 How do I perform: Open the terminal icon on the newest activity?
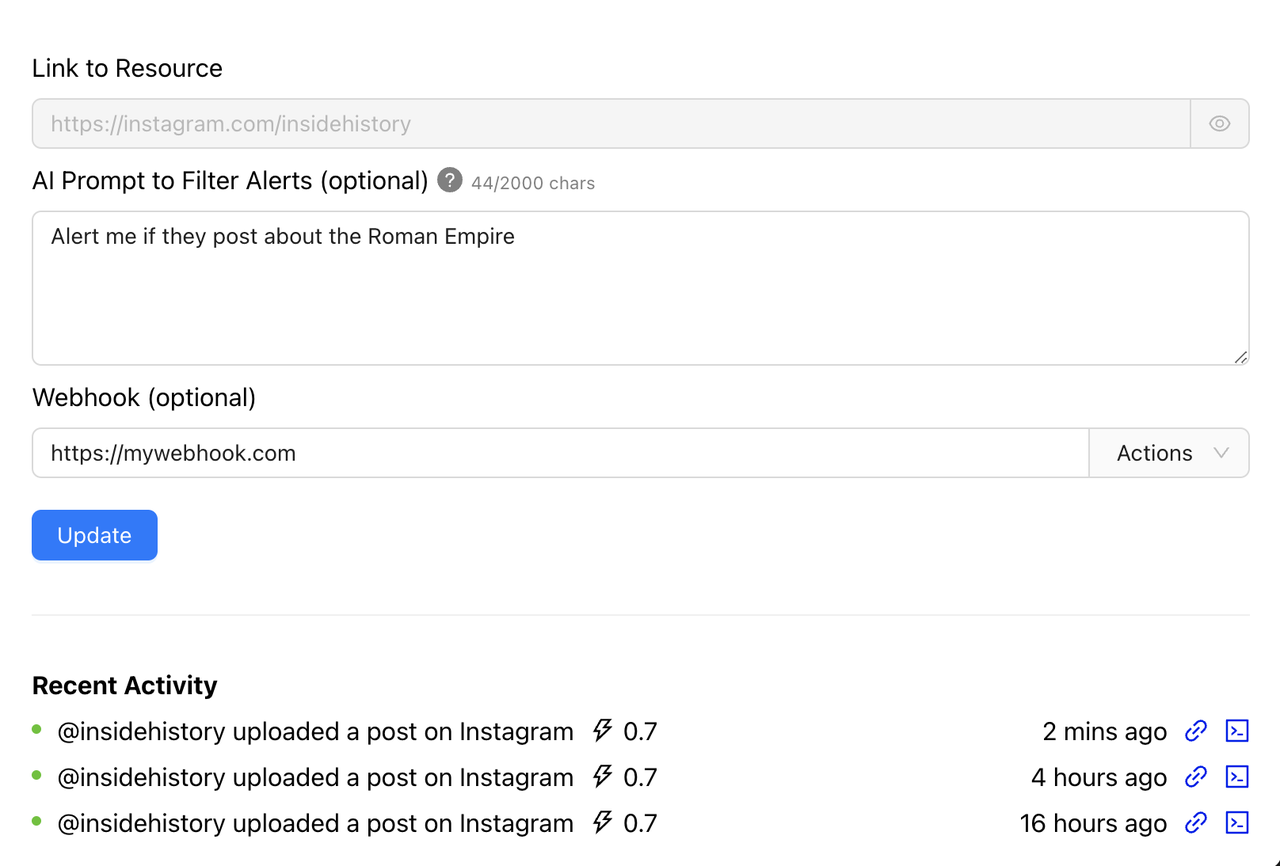tap(1238, 731)
